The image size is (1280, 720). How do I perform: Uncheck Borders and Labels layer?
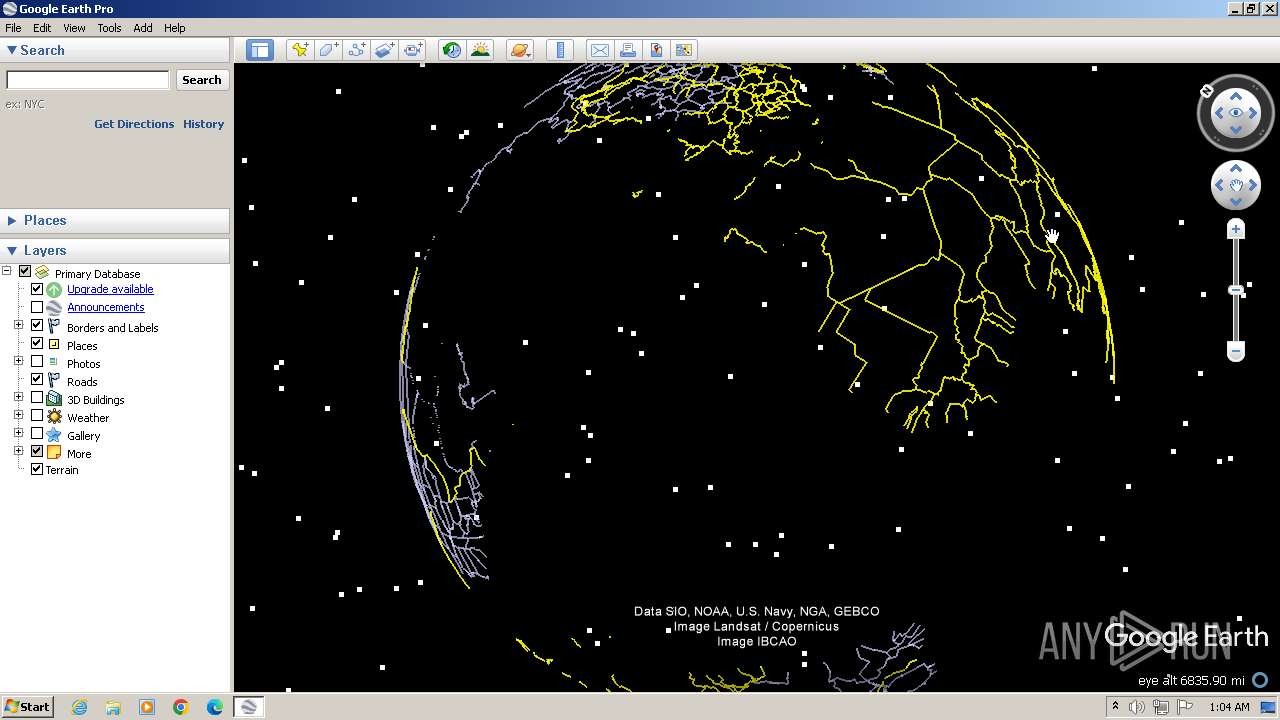37,326
